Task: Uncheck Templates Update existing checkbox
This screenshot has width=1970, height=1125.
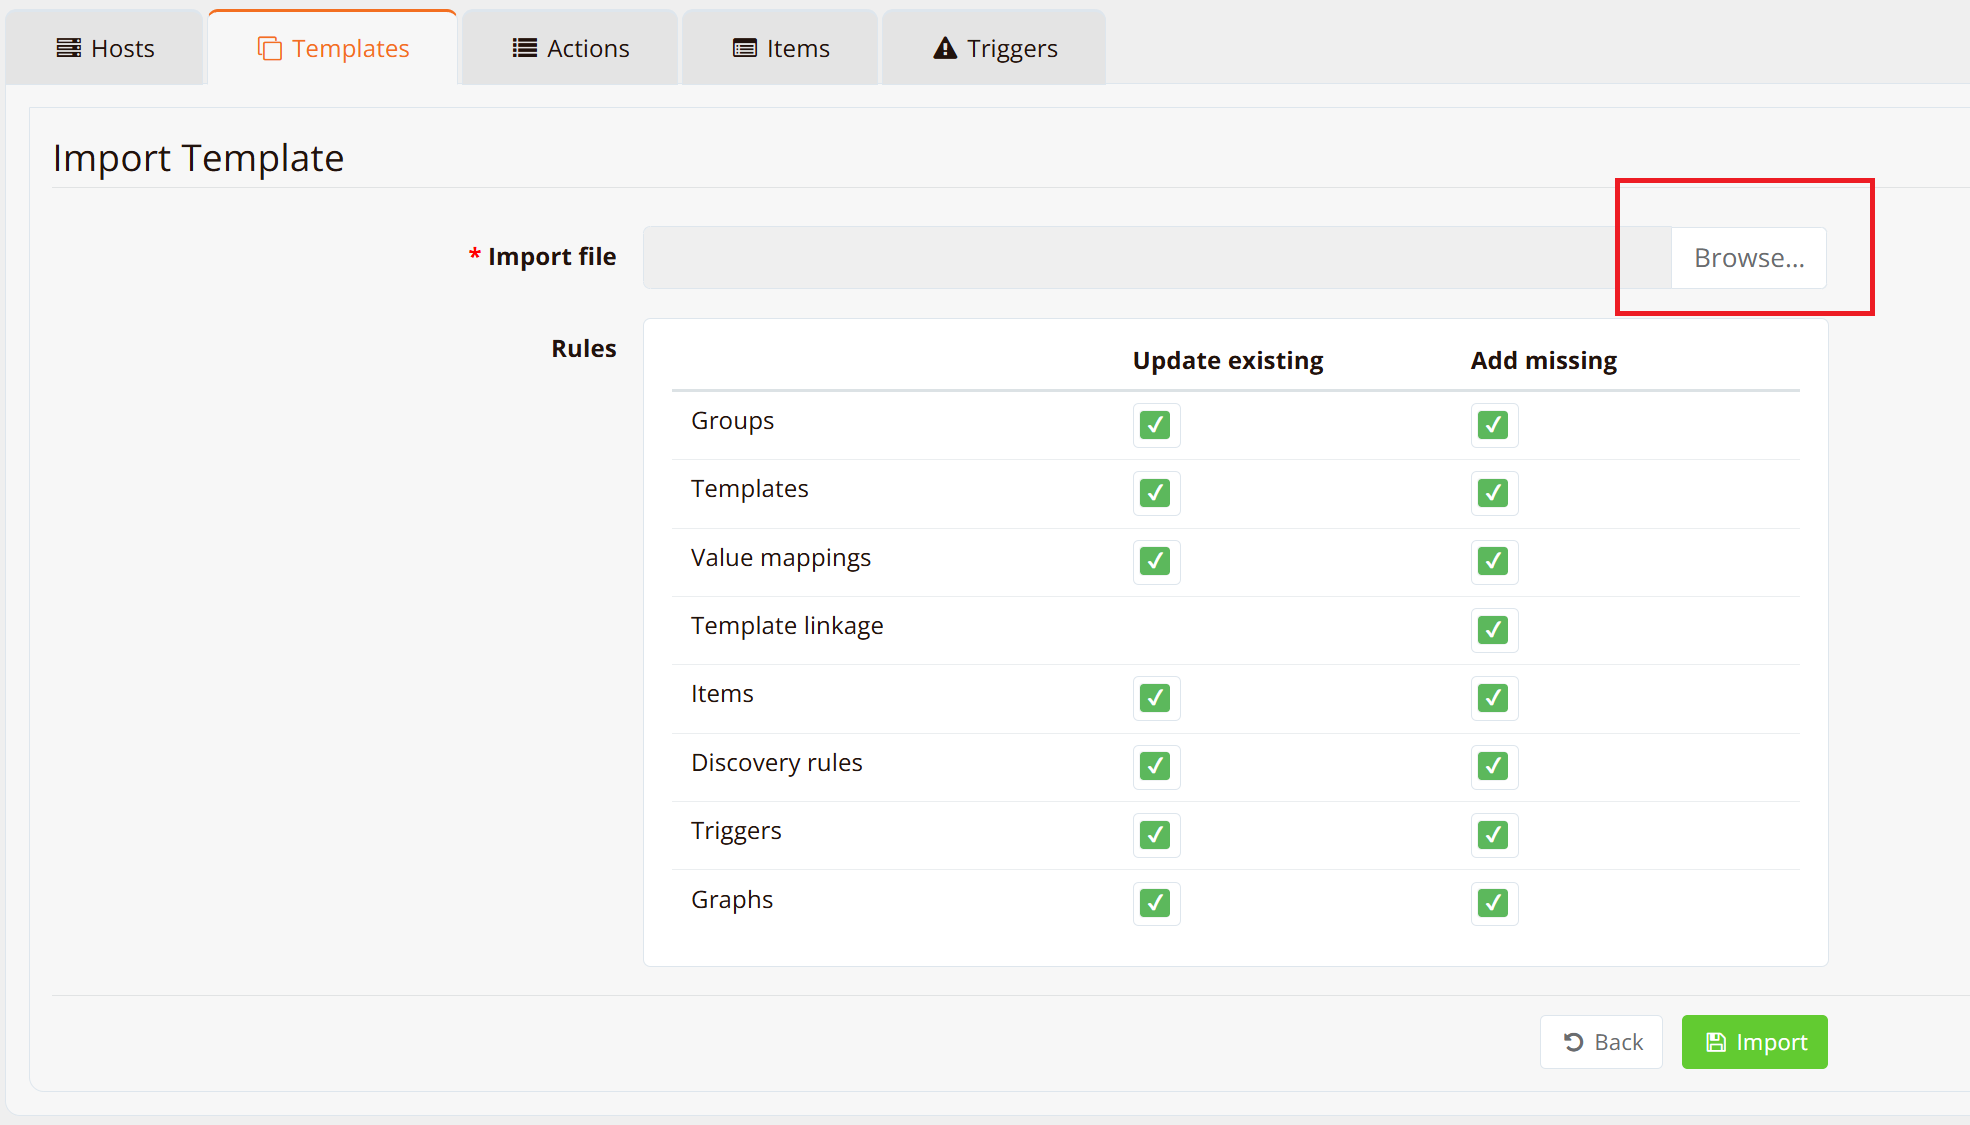Action: click(x=1156, y=493)
